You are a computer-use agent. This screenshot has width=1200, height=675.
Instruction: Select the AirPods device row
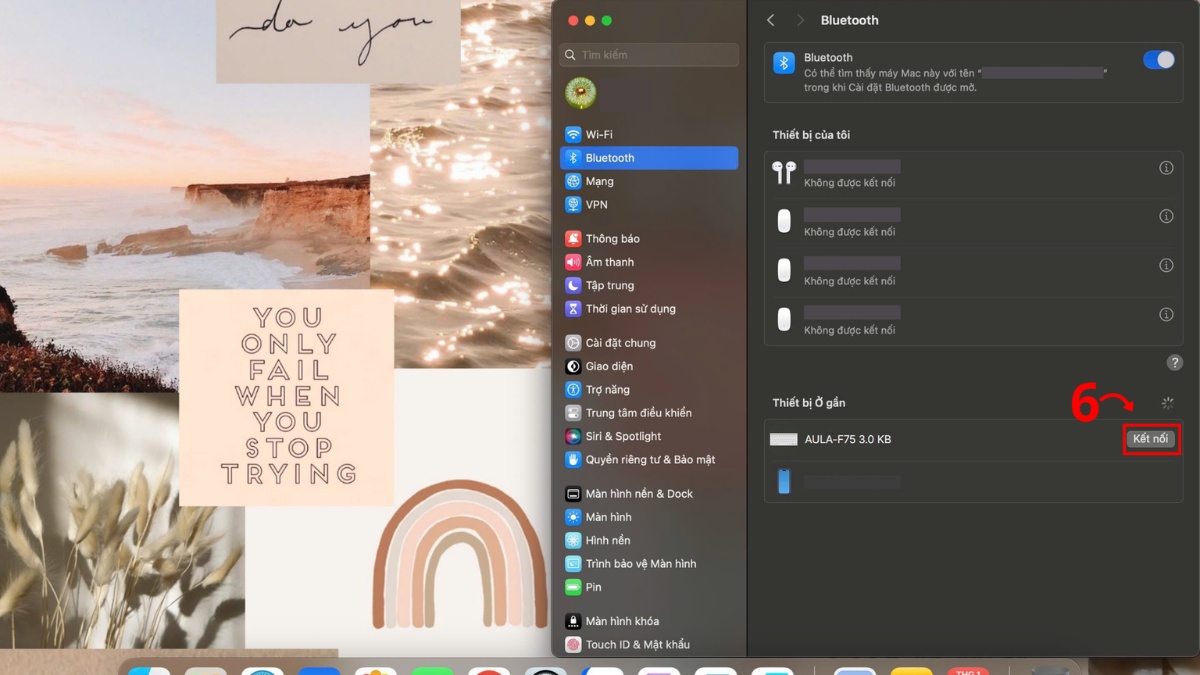[x=973, y=173]
